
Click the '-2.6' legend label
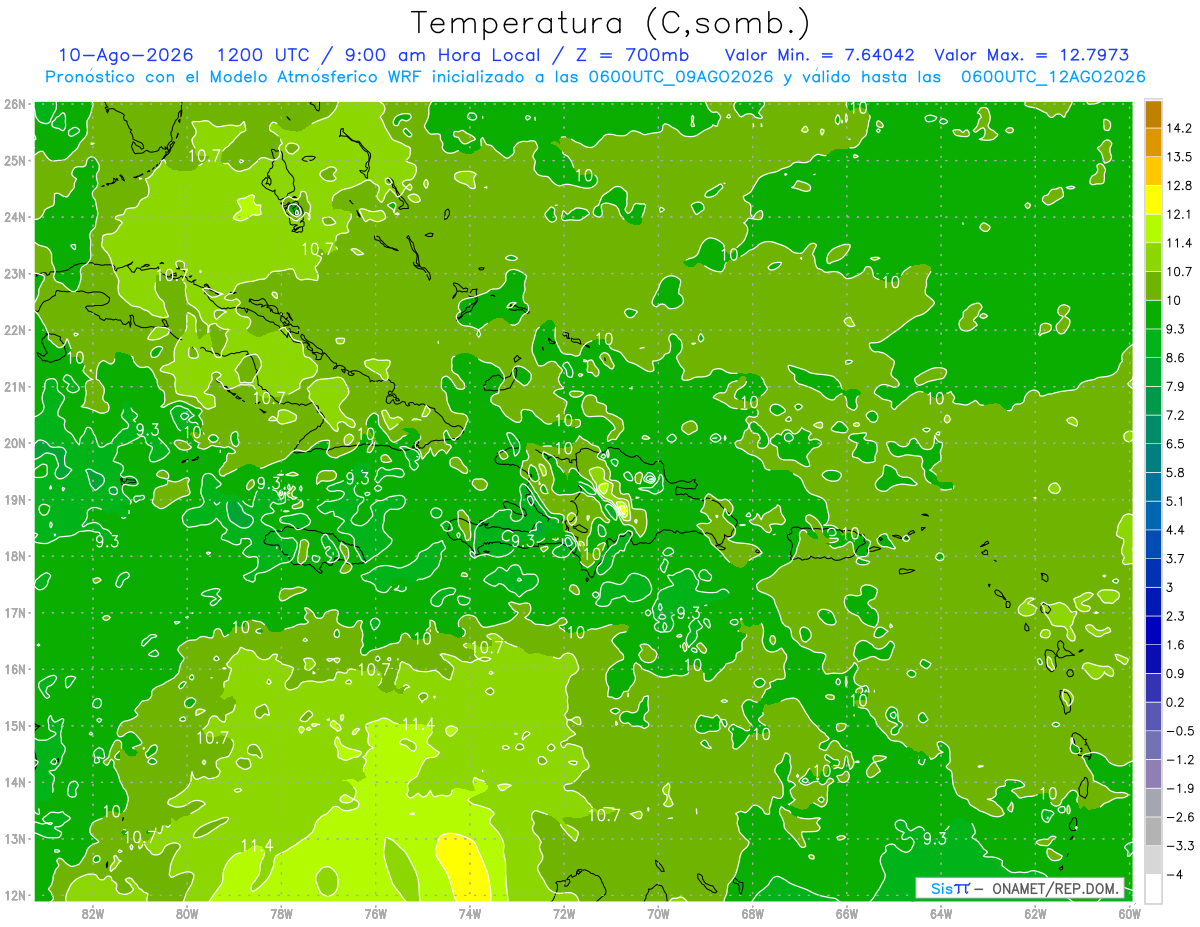click(x=1180, y=817)
